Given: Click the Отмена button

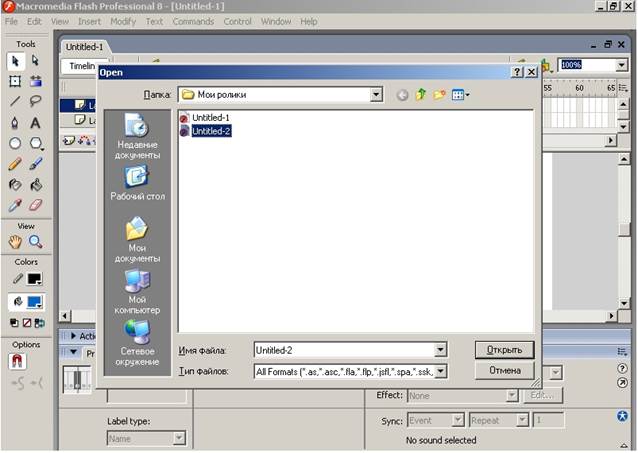Looking at the screenshot, I should [x=504, y=371].
